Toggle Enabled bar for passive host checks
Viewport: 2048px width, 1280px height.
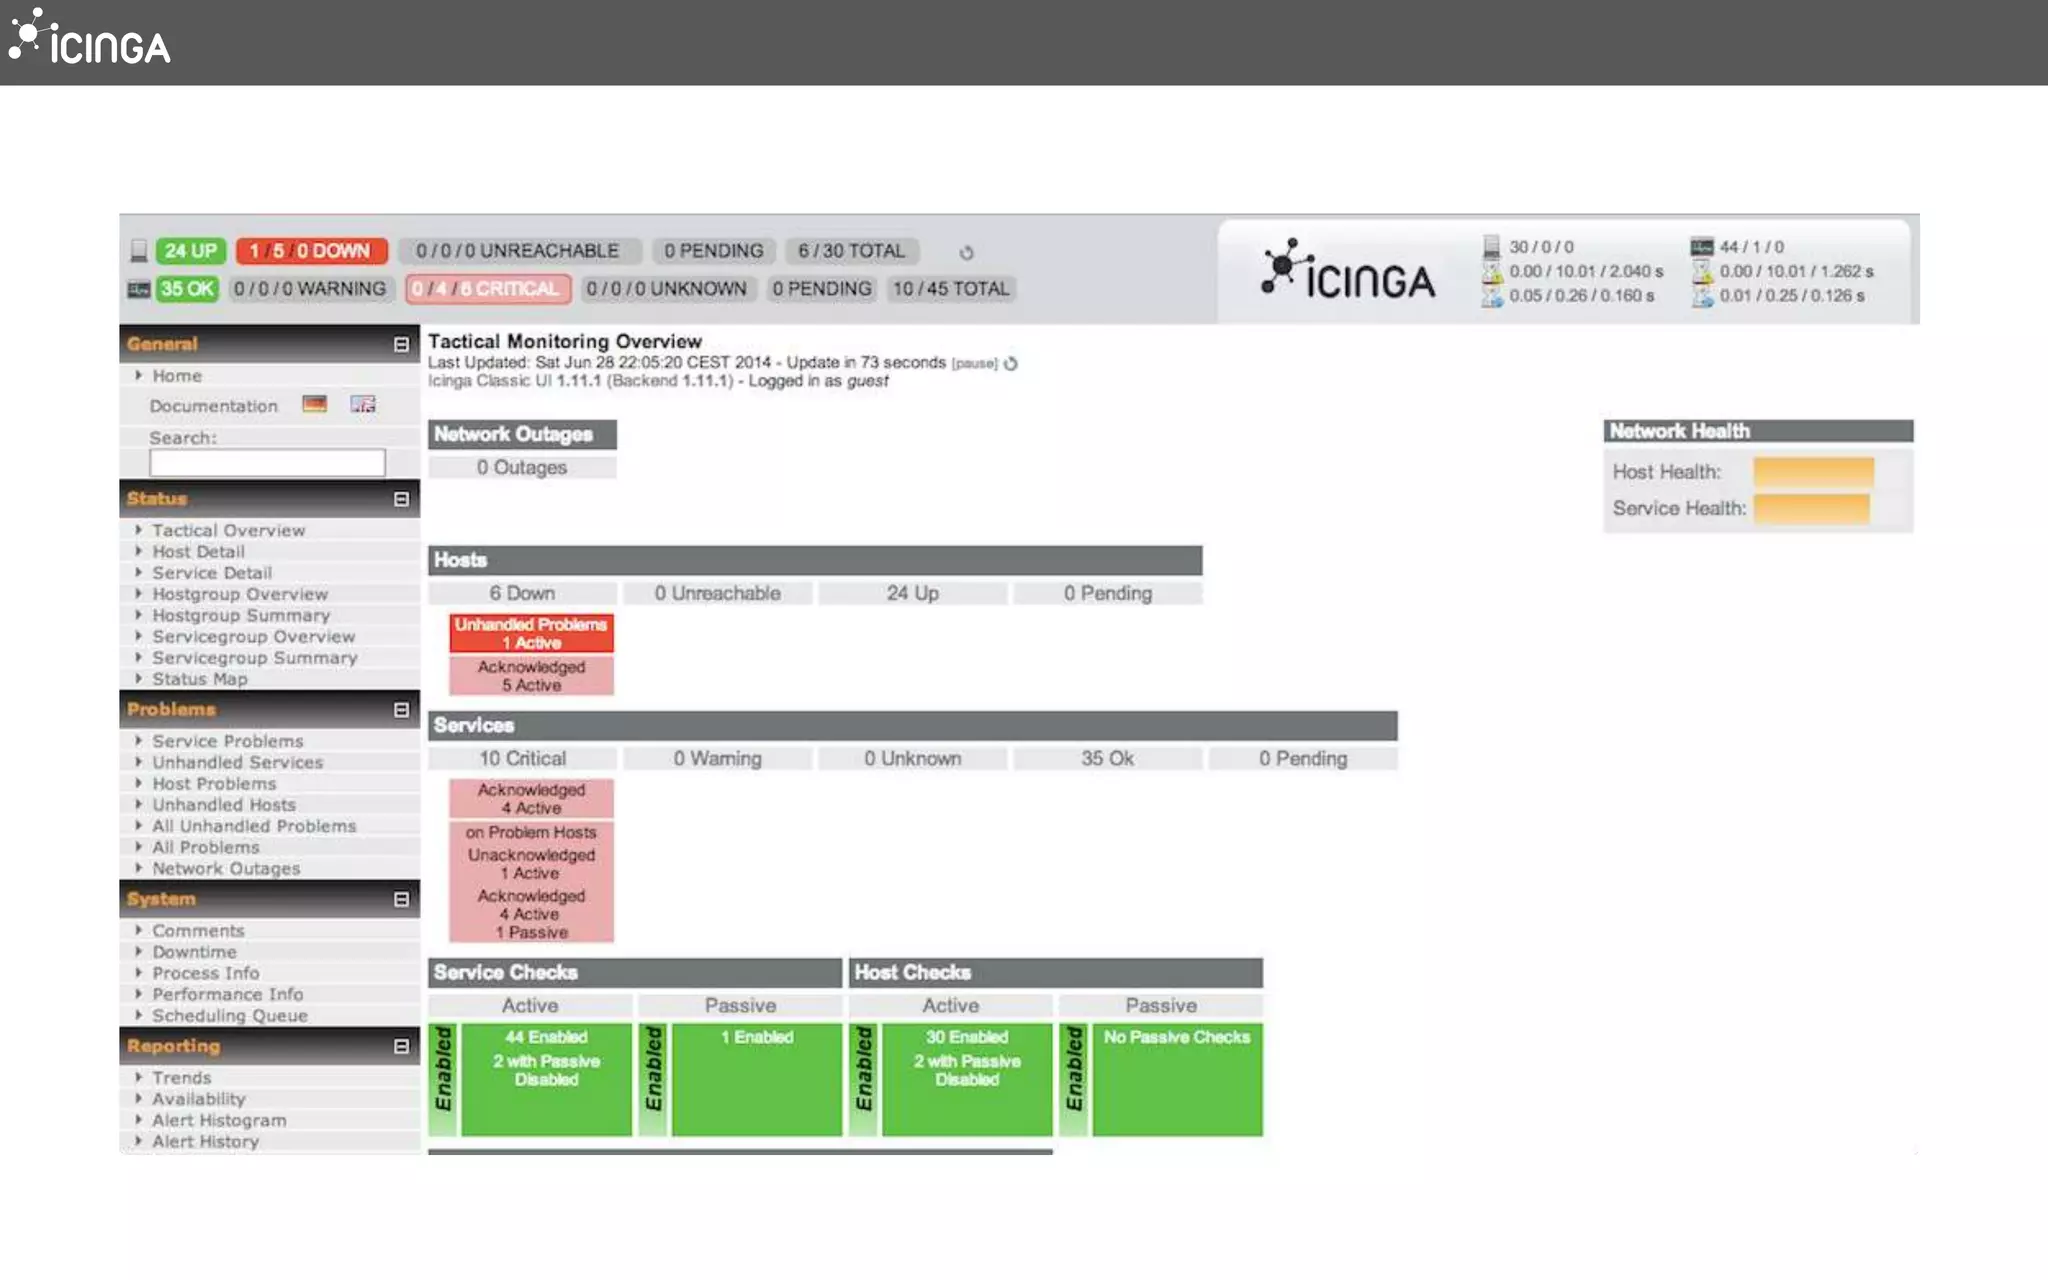(1074, 1078)
